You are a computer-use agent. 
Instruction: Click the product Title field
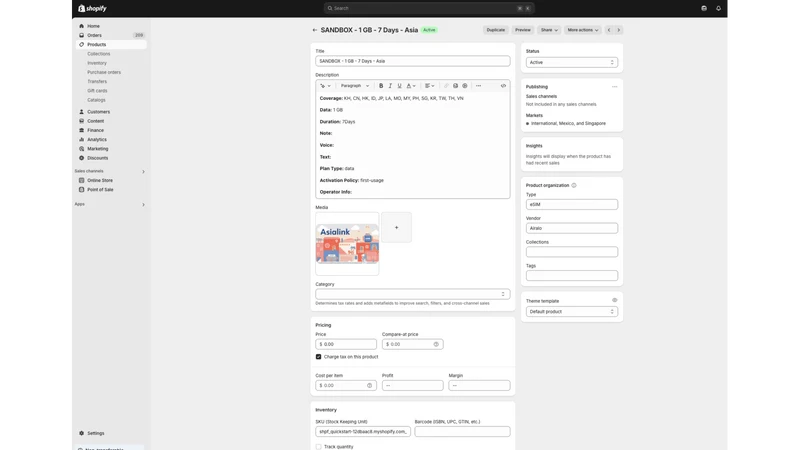(412, 61)
